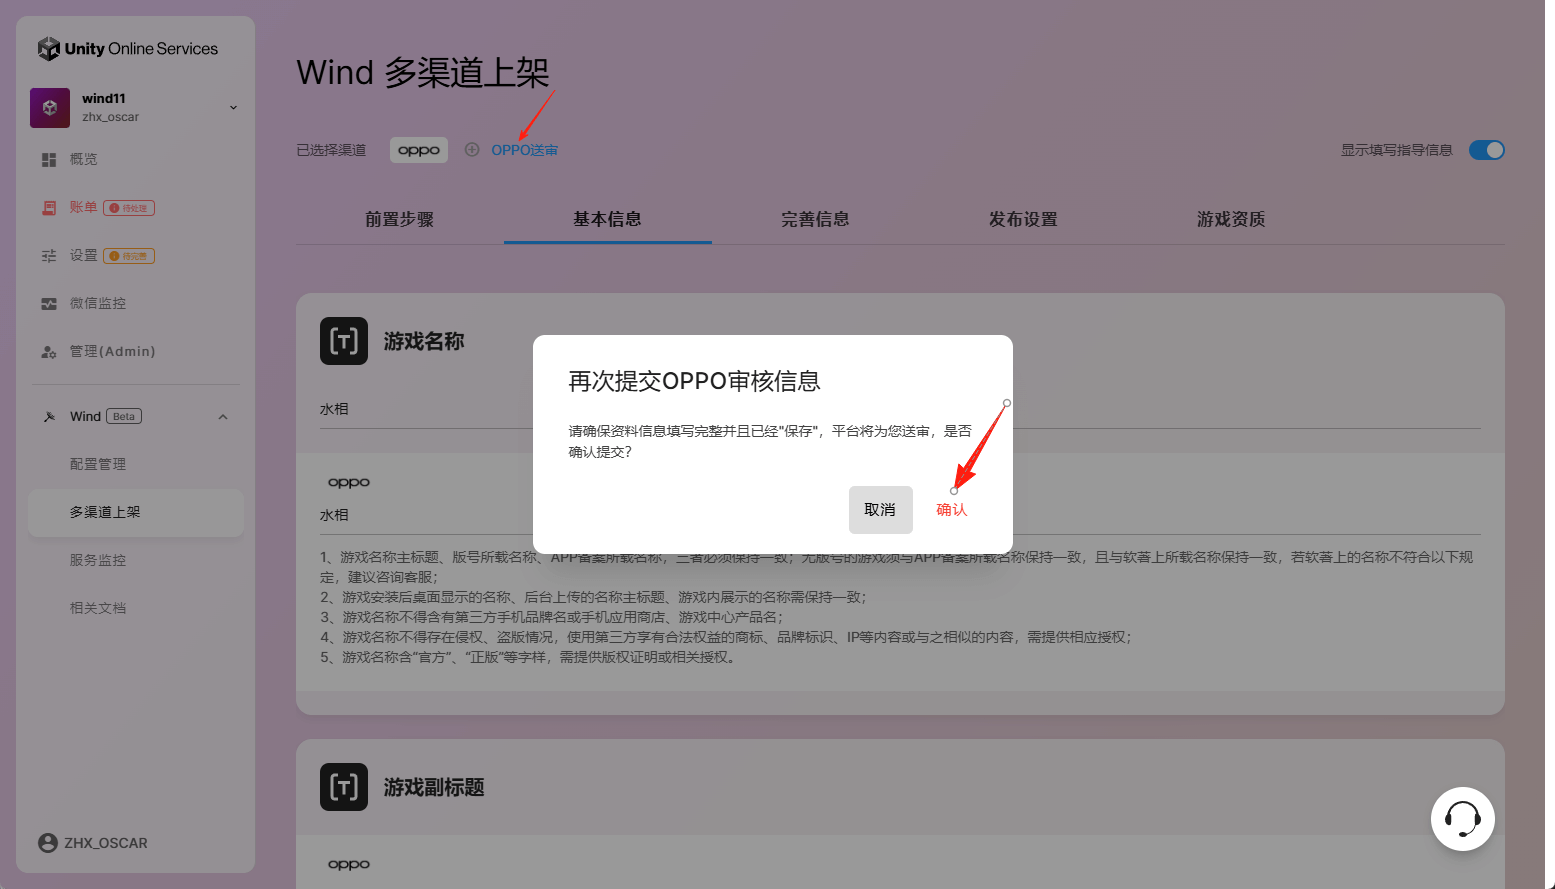Click the 微信监控 monitor icon

click(49, 304)
